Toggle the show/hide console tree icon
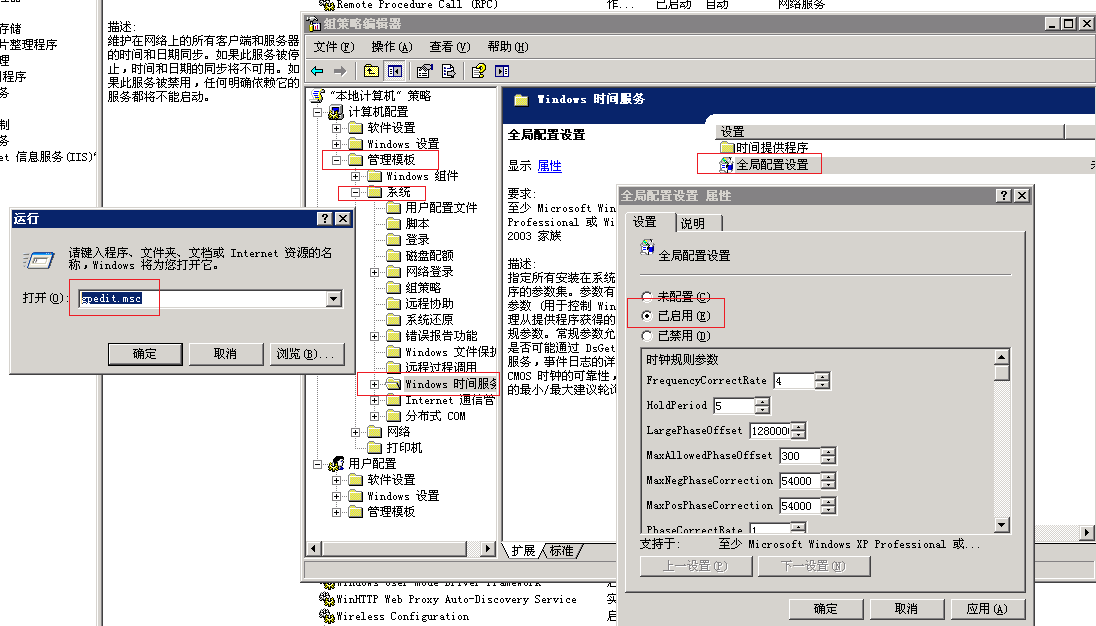This screenshot has height=626, width=1096. coord(395,71)
